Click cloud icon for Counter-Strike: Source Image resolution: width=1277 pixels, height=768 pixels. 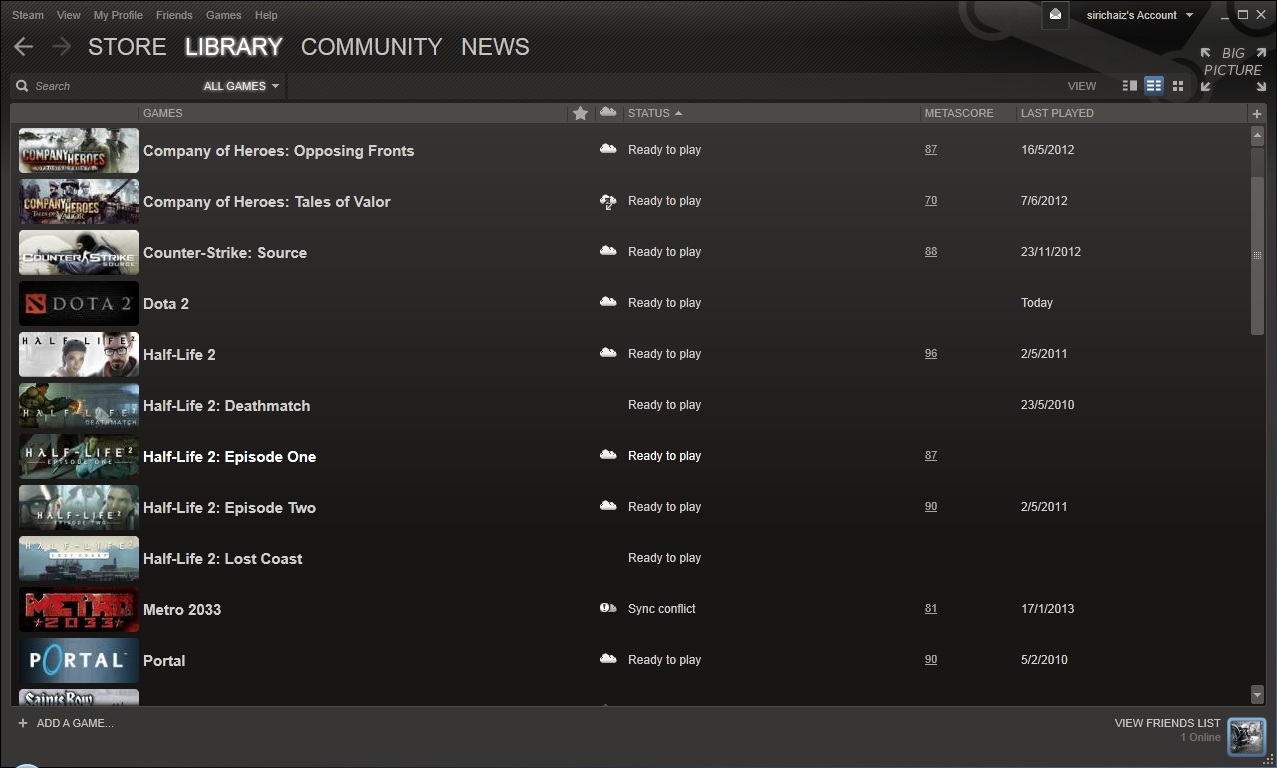[x=608, y=251]
